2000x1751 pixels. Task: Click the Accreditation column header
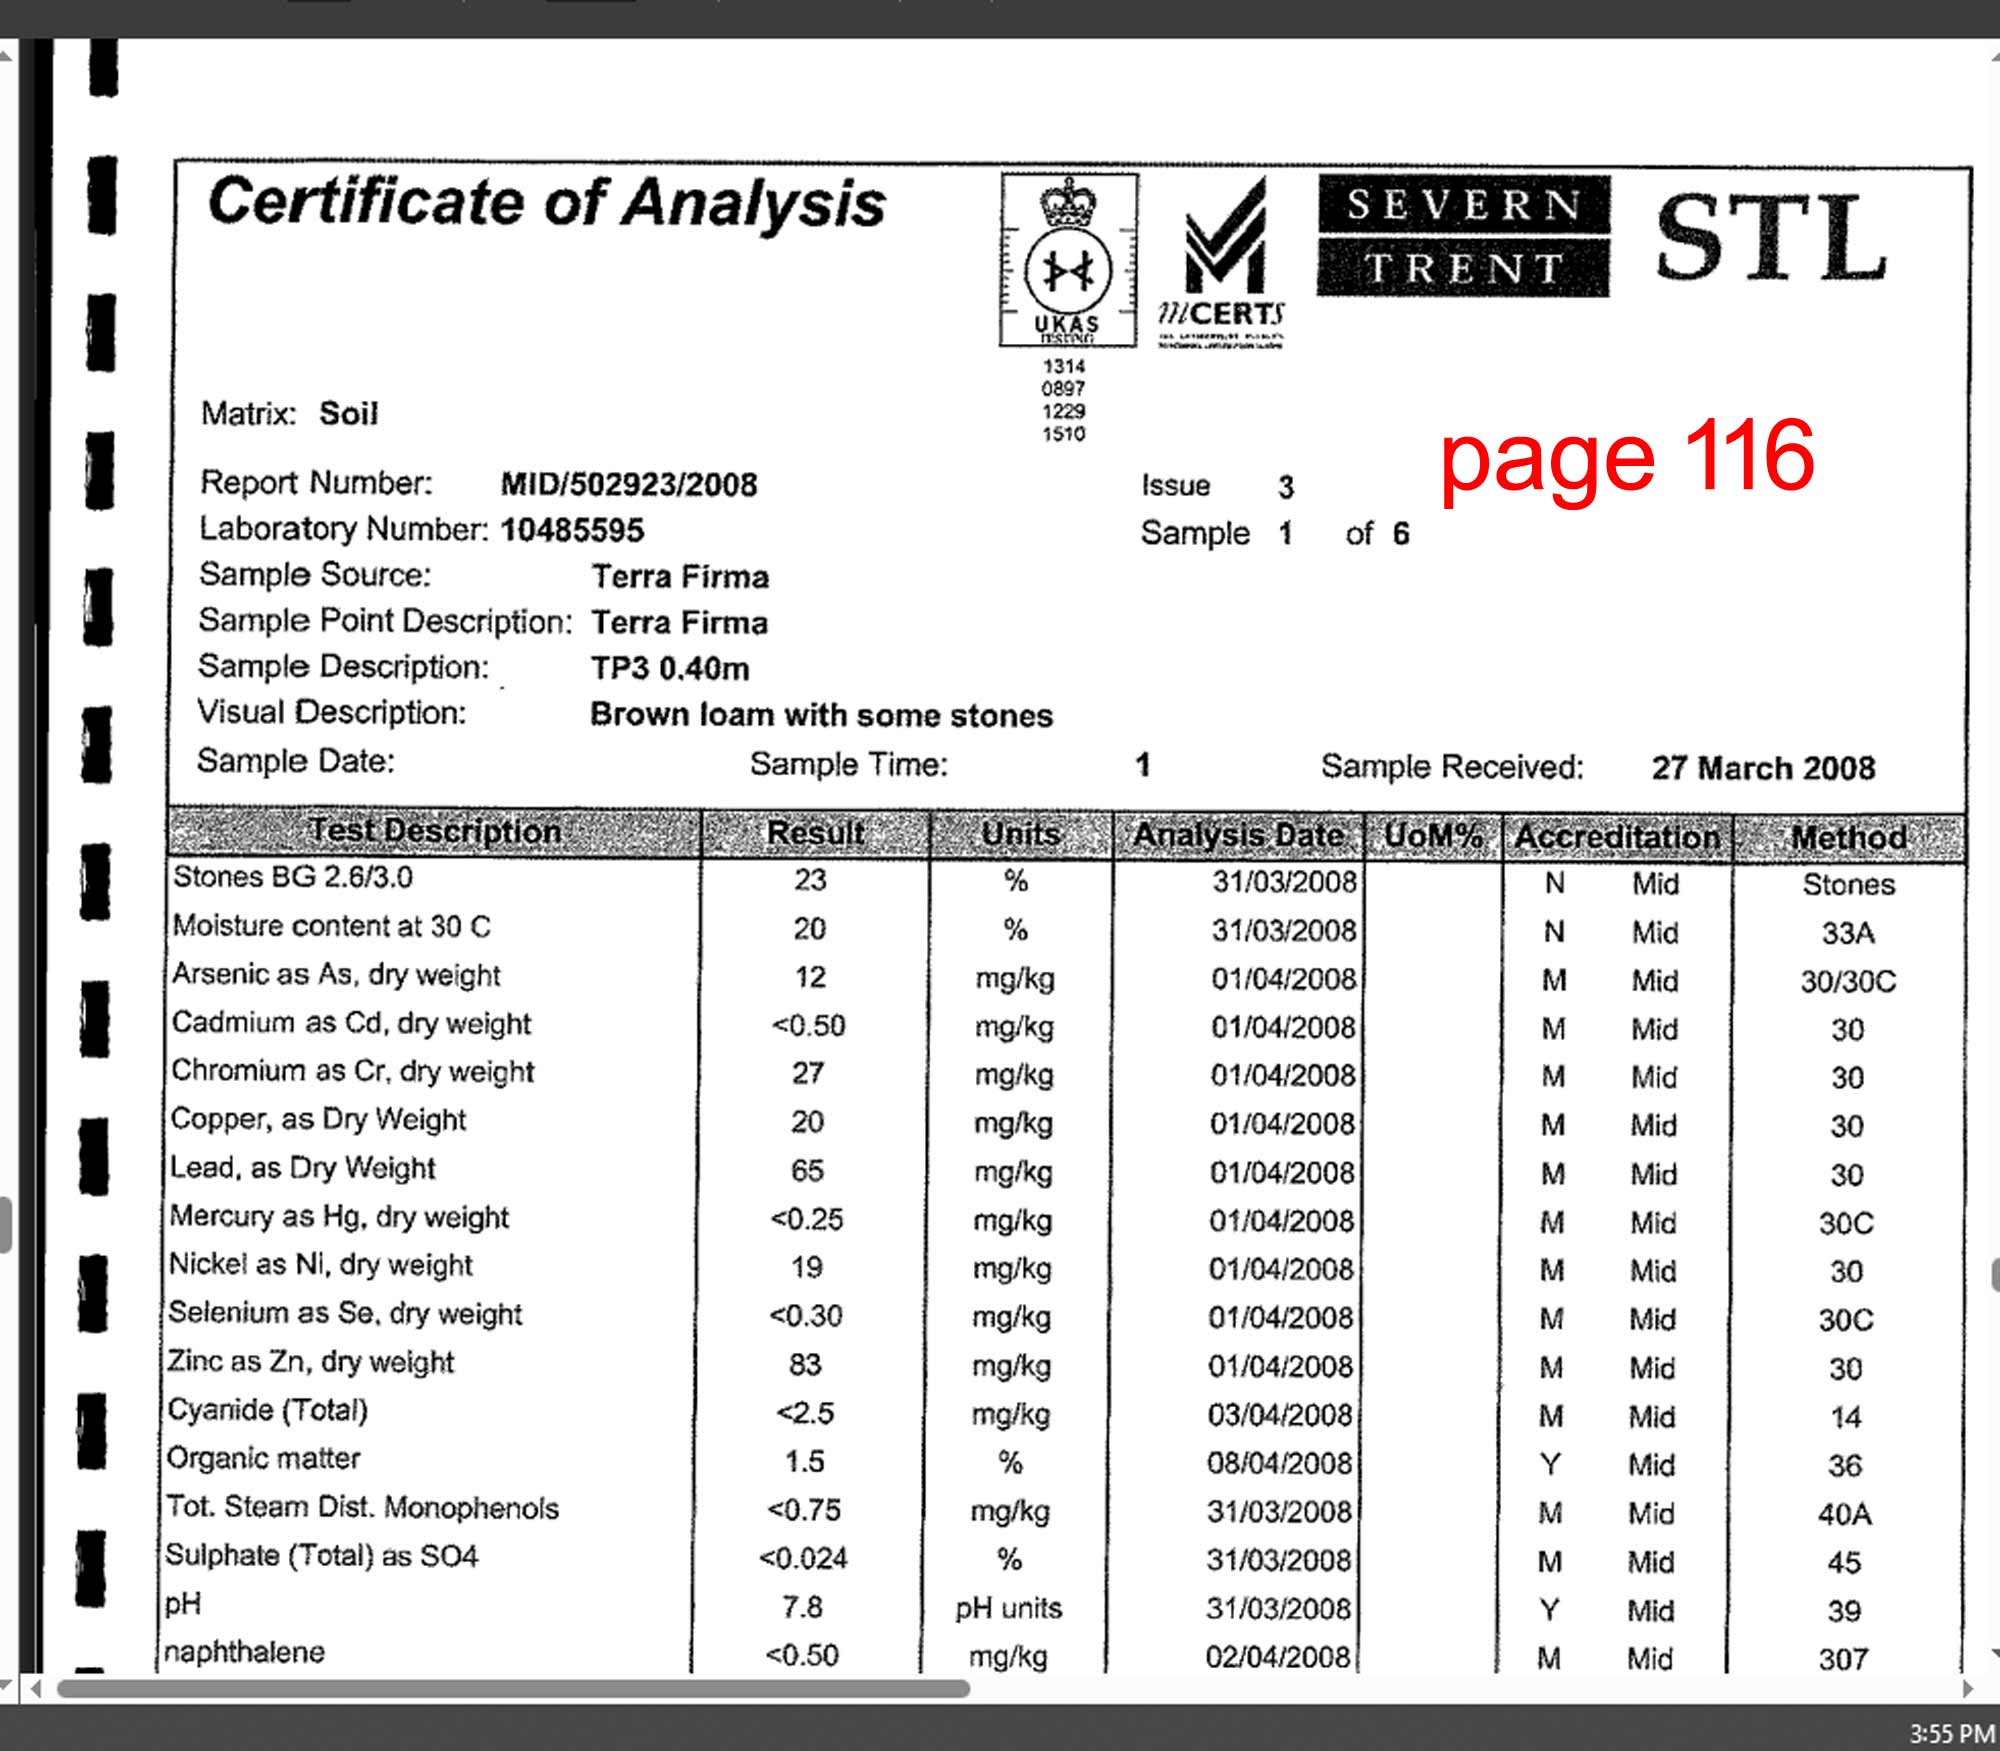pos(1617,837)
